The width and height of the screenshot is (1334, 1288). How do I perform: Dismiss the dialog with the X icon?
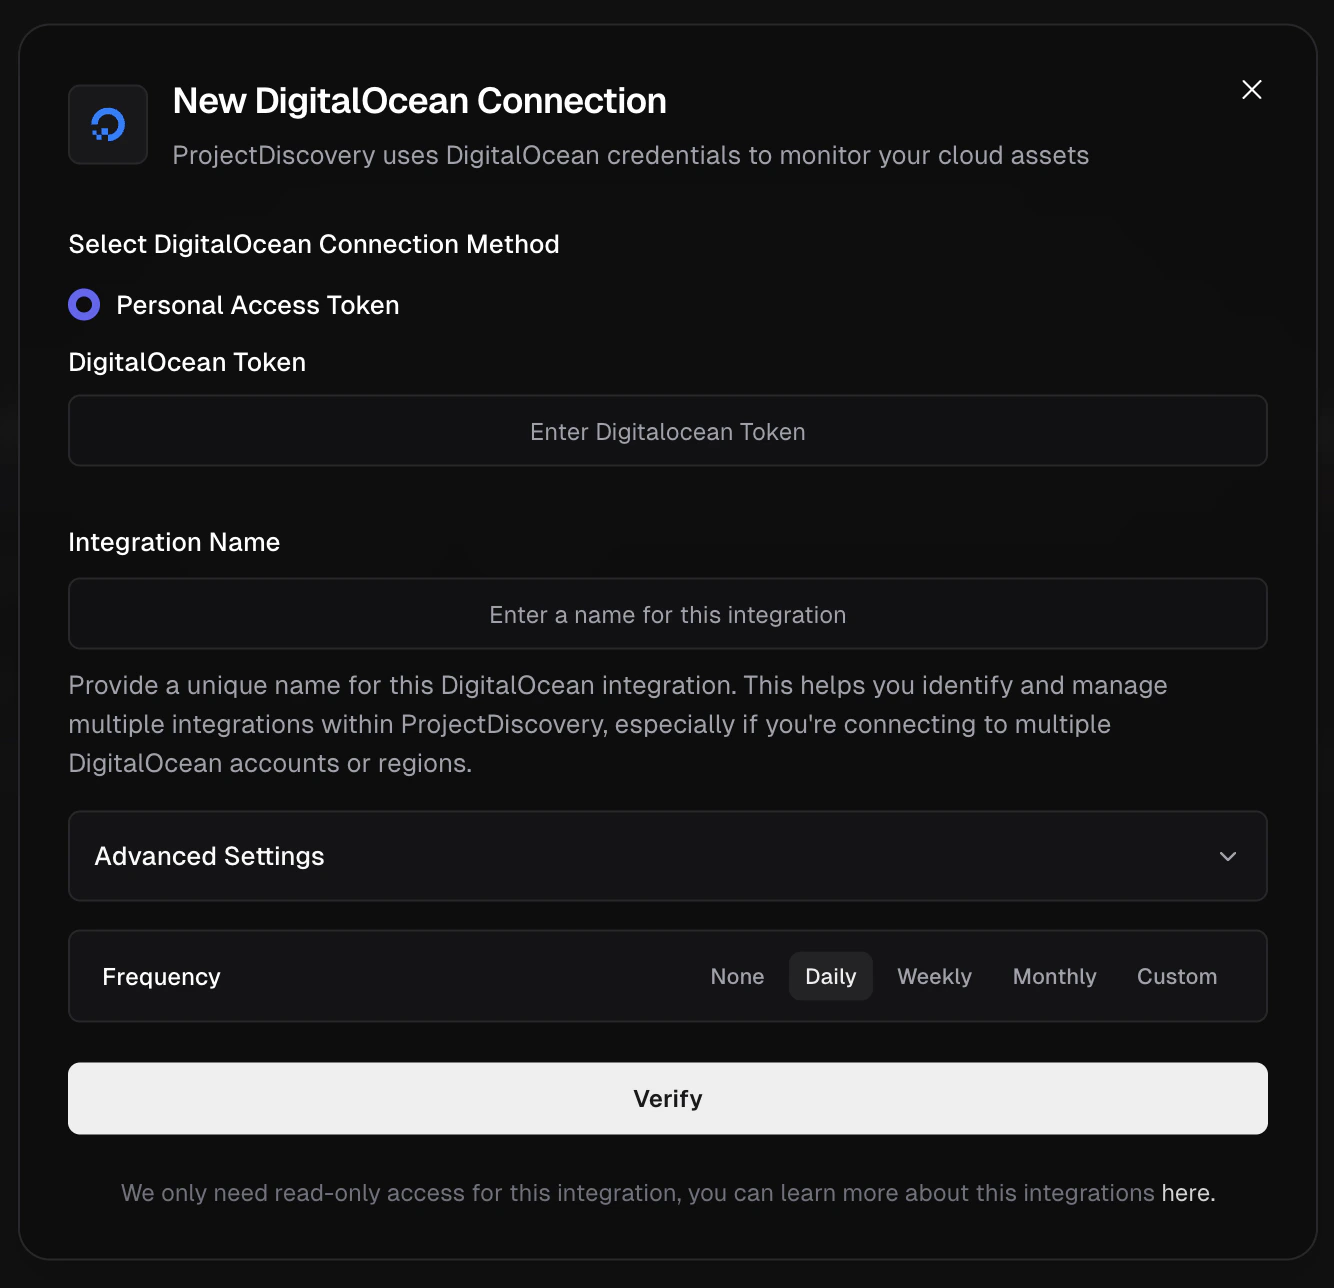1251,89
